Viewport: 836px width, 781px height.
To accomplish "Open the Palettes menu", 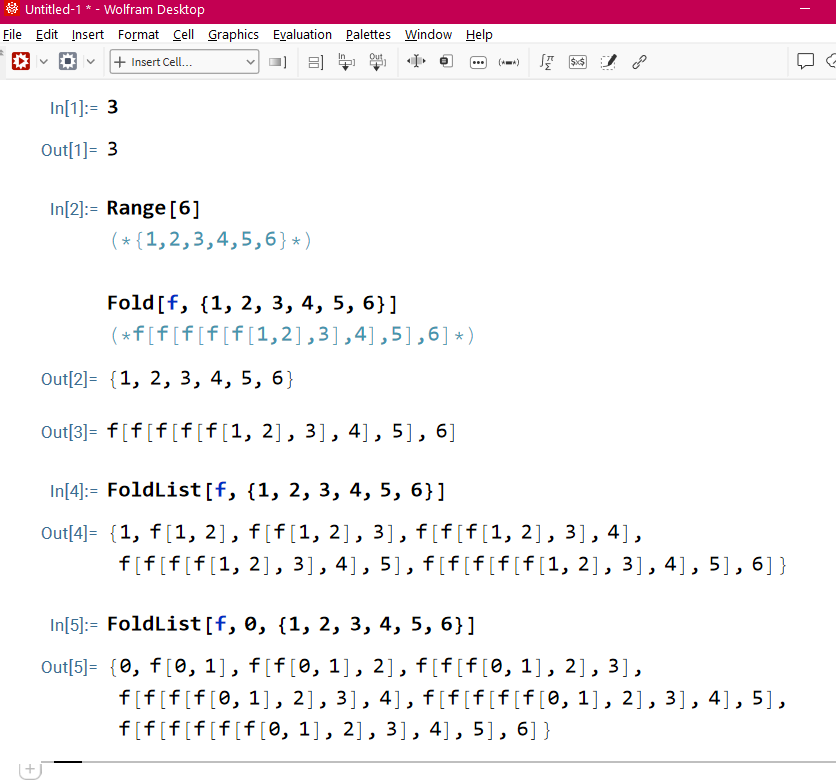I will [x=368, y=34].
